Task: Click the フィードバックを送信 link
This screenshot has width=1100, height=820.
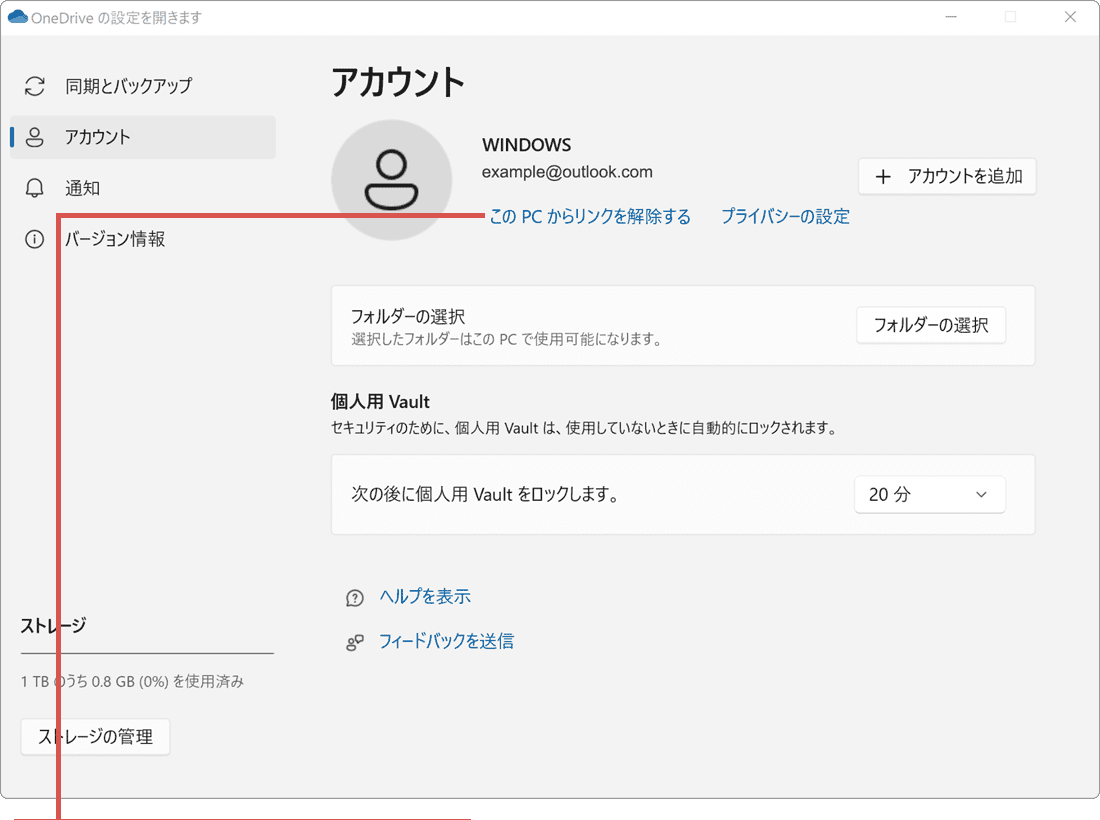Action: tap(446, 641)
